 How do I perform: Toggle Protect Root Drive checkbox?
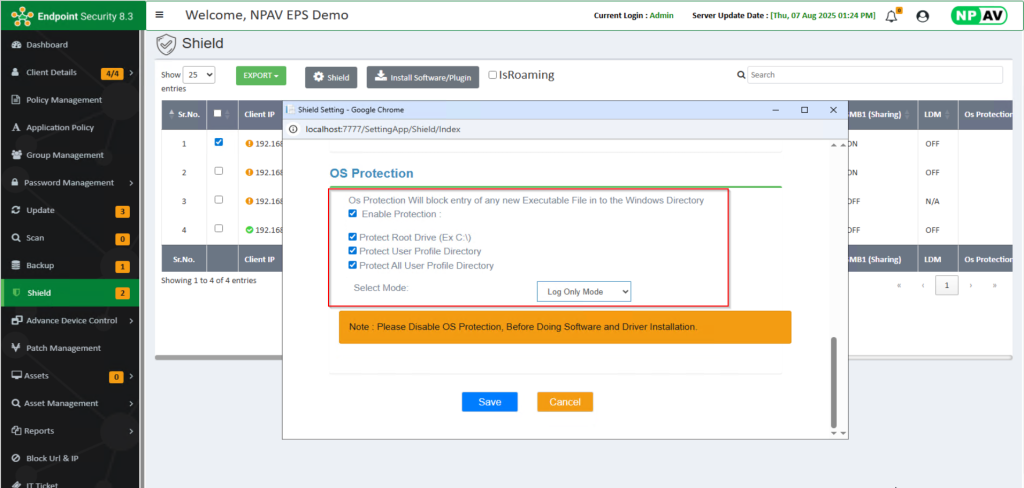click(352, 237)
